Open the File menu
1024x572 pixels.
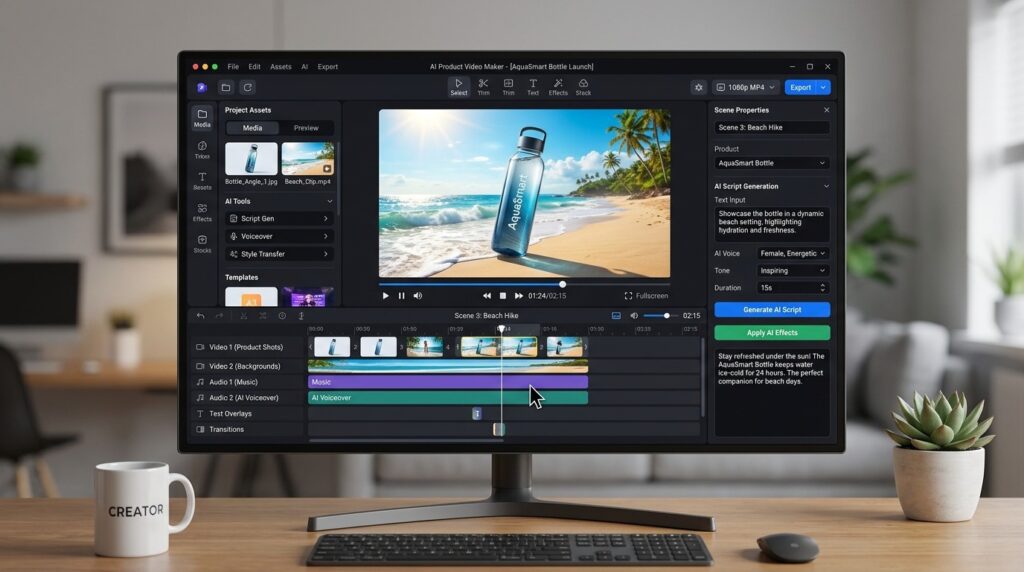[x=232, y=67]
